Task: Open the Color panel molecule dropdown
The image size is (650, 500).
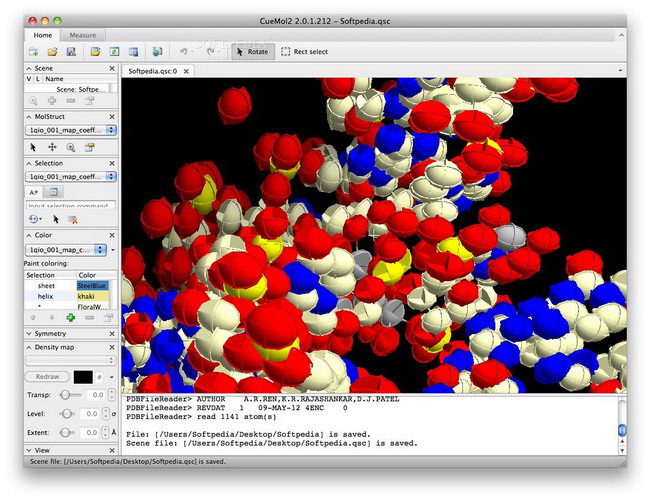Action: click(x=66, y=249)
